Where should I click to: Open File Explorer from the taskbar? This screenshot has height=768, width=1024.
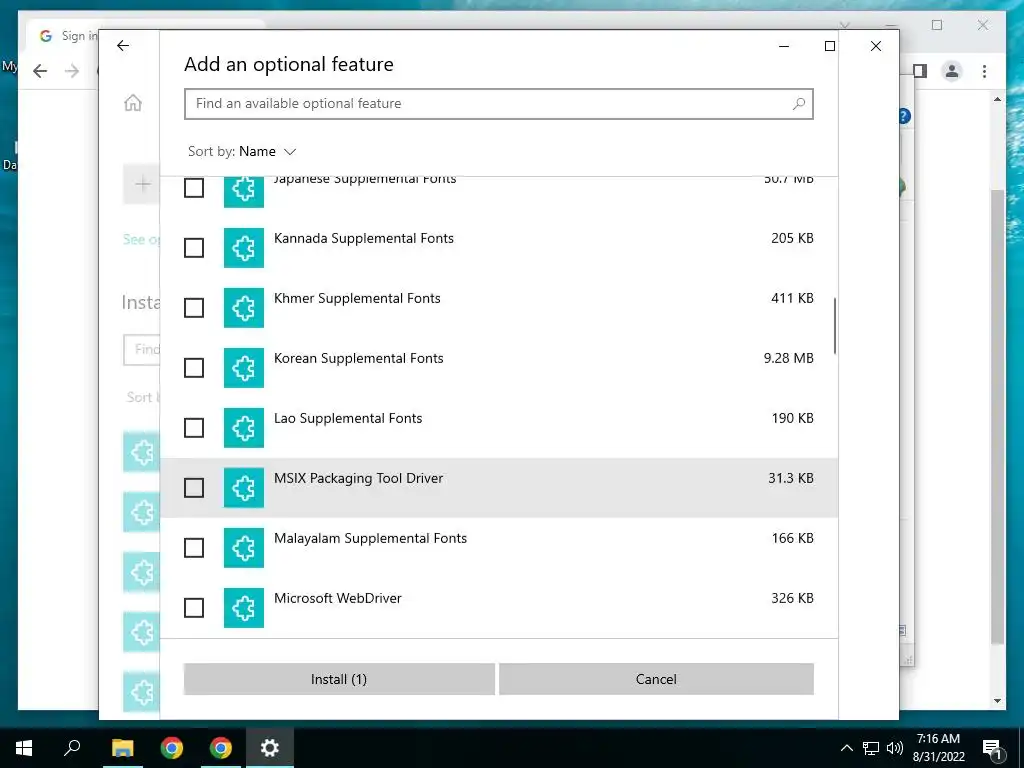(x=122, y=748)
